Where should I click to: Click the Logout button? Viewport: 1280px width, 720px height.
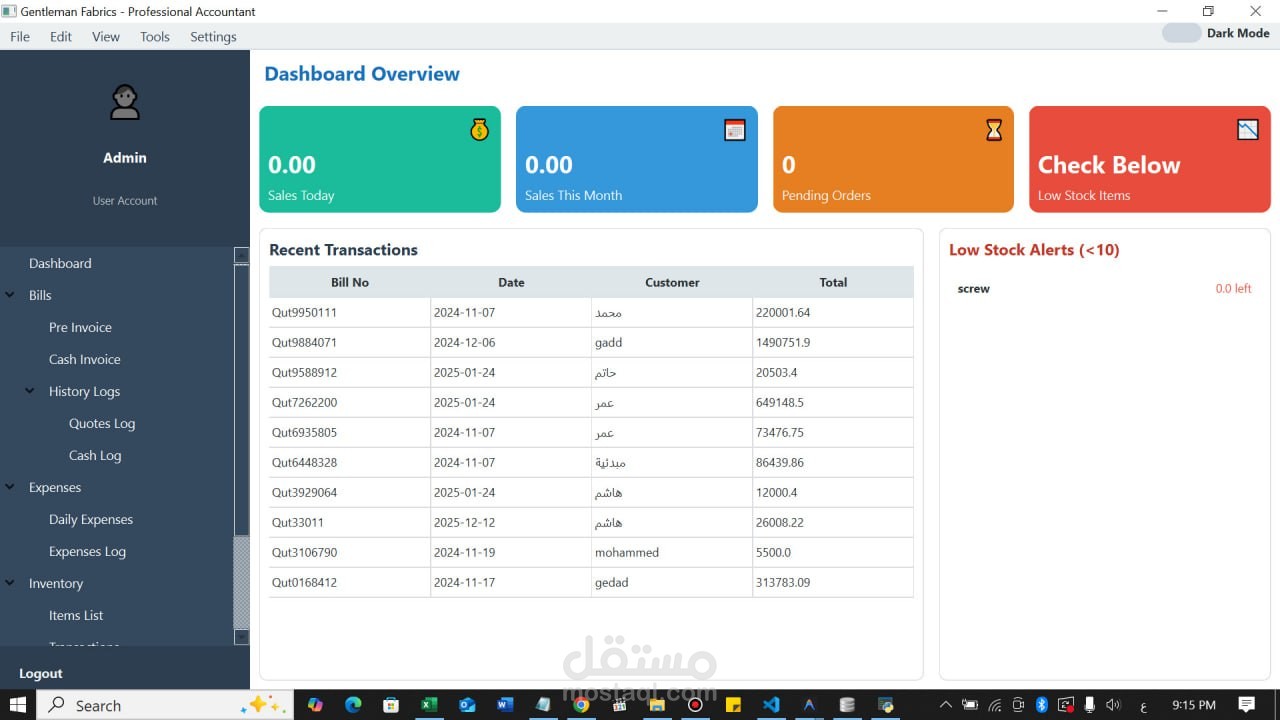tap(41, 673)
